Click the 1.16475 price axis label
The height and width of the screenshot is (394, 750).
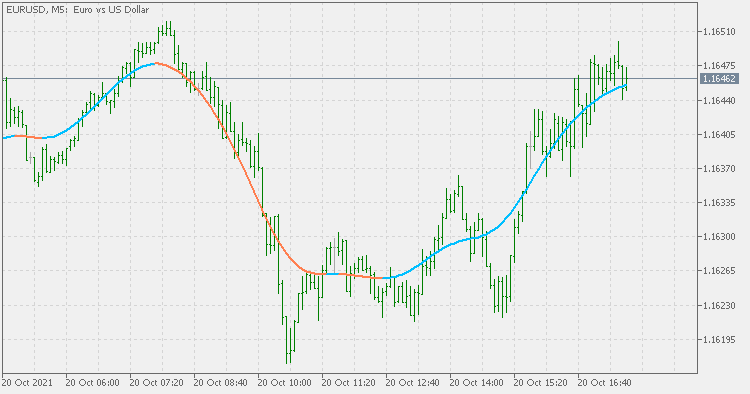[719, 66]
